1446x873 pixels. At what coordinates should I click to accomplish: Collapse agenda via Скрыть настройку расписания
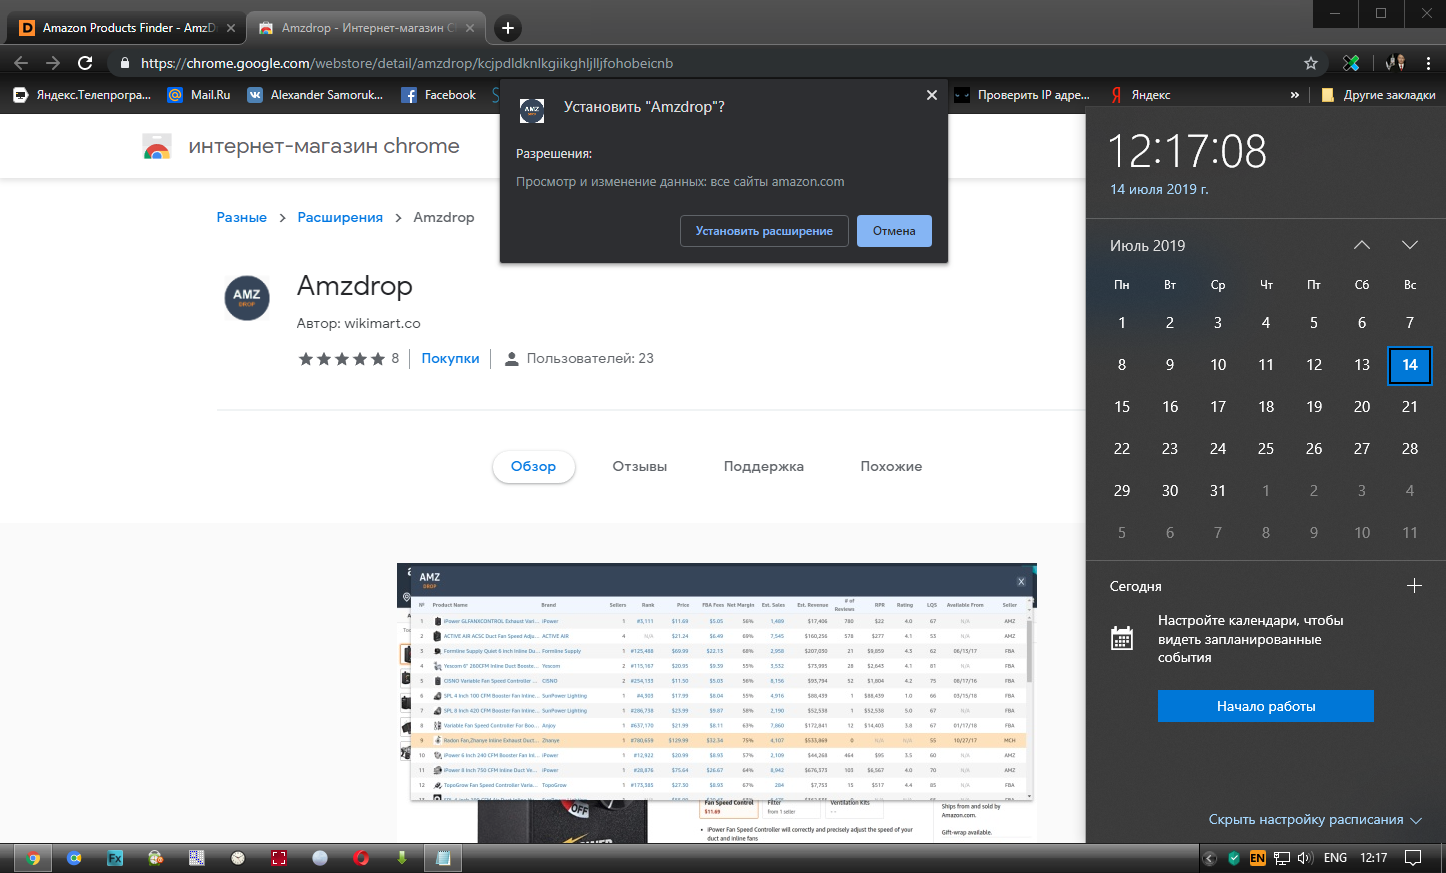coord(1315,820)
